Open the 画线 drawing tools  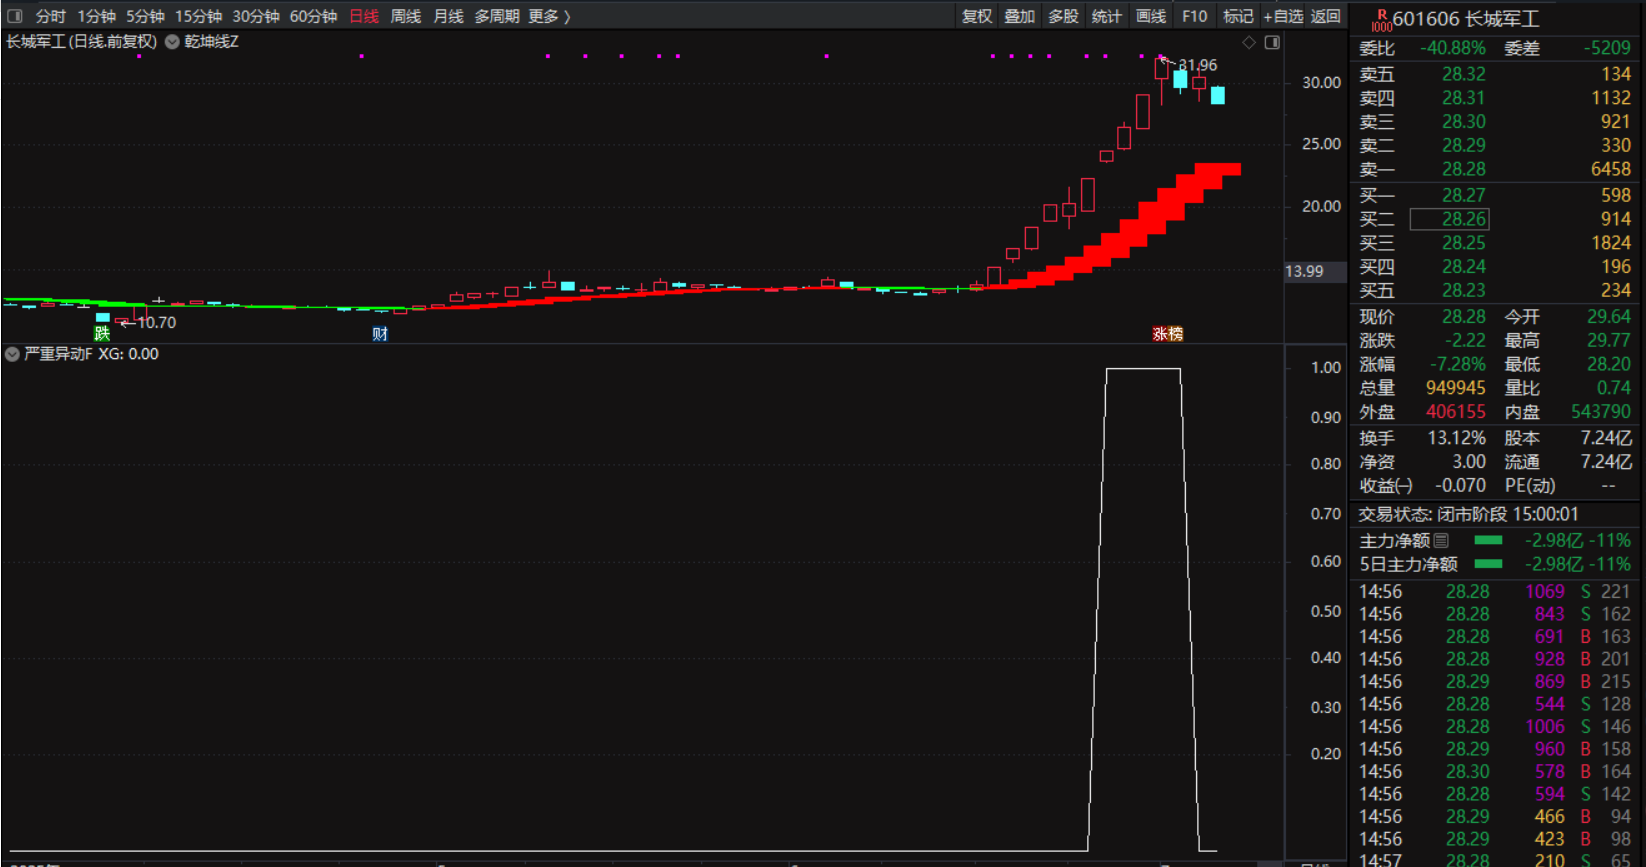pos(1151,16)
